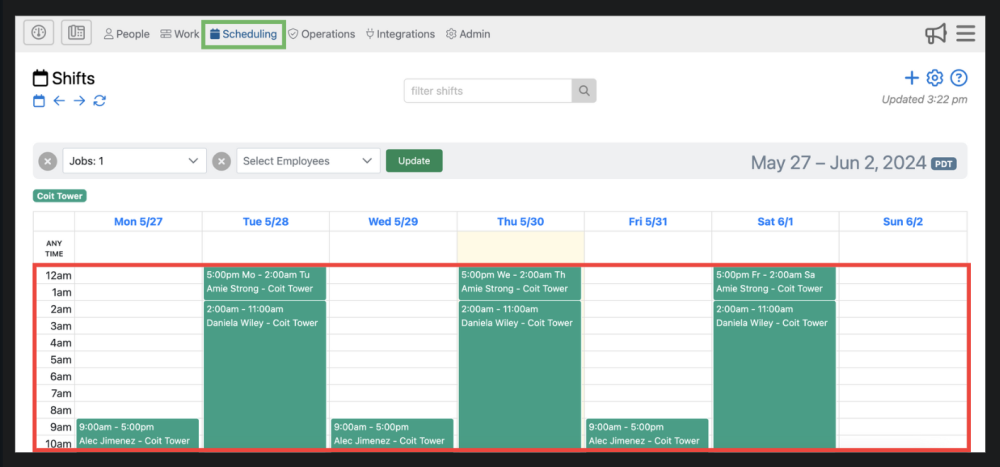1000x467 pixels.
Task: Click the green Update button
Action: pyautogui.click(x=414, y=161)
